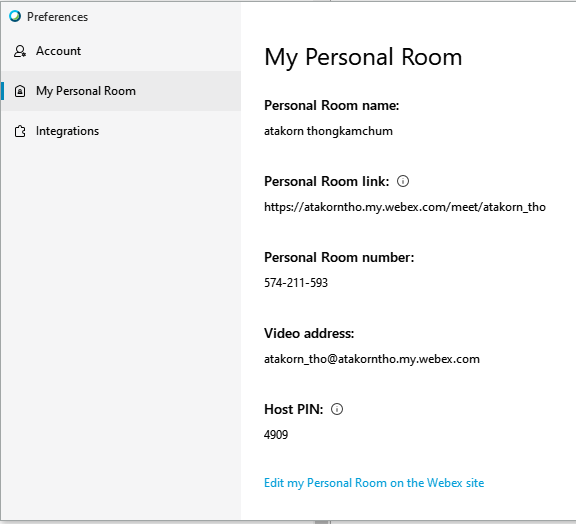Click the video address atakorn_tho@atakorntho.my.webex.com
The height and width of the screenshot is (524, 576).
point(372,359)
